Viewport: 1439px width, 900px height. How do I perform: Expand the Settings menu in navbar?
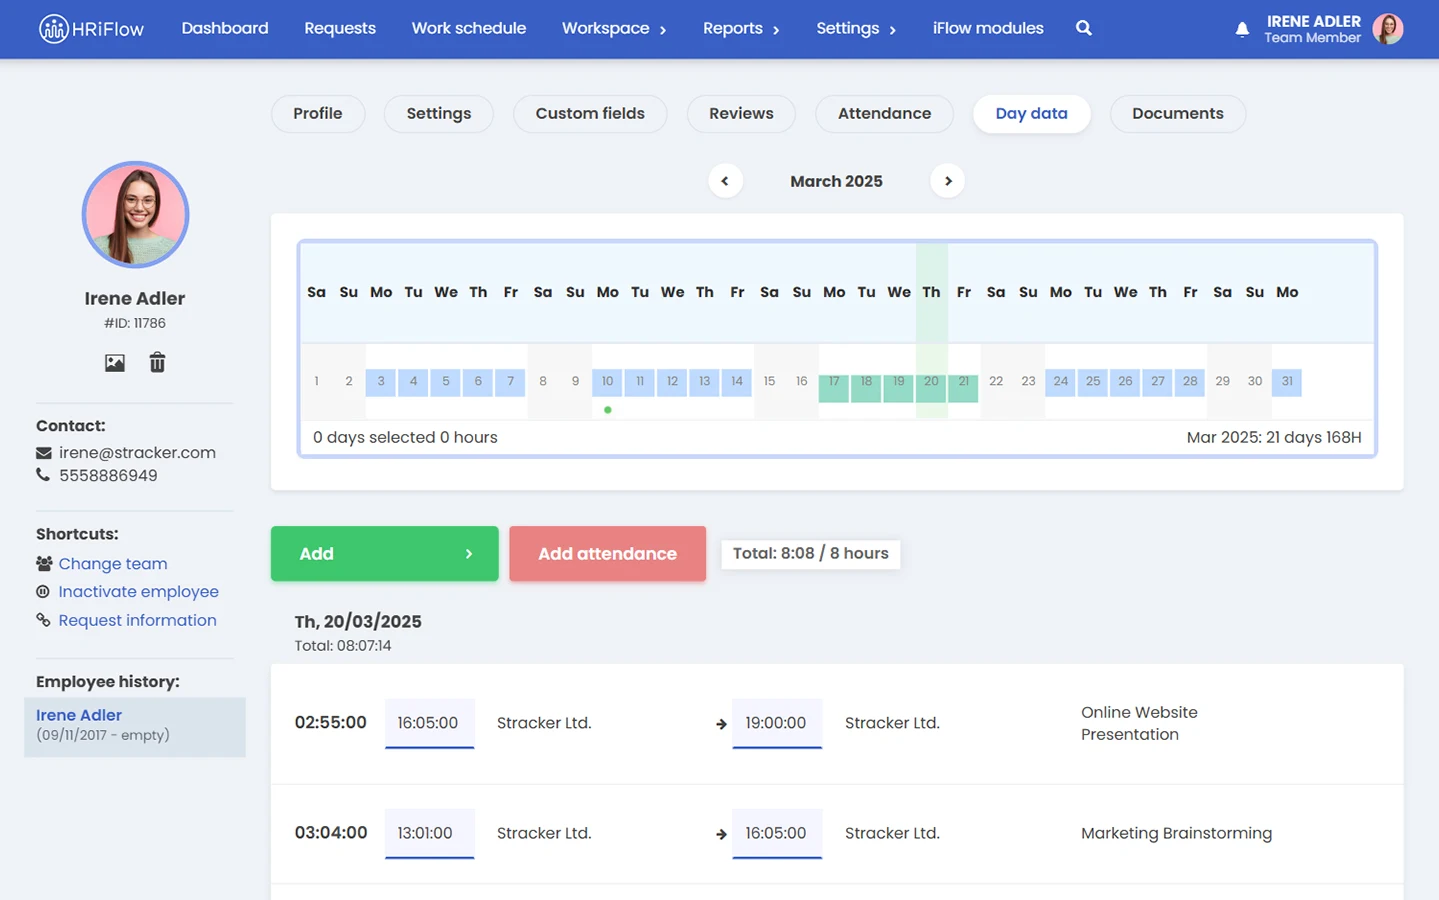tap(855, 29)
